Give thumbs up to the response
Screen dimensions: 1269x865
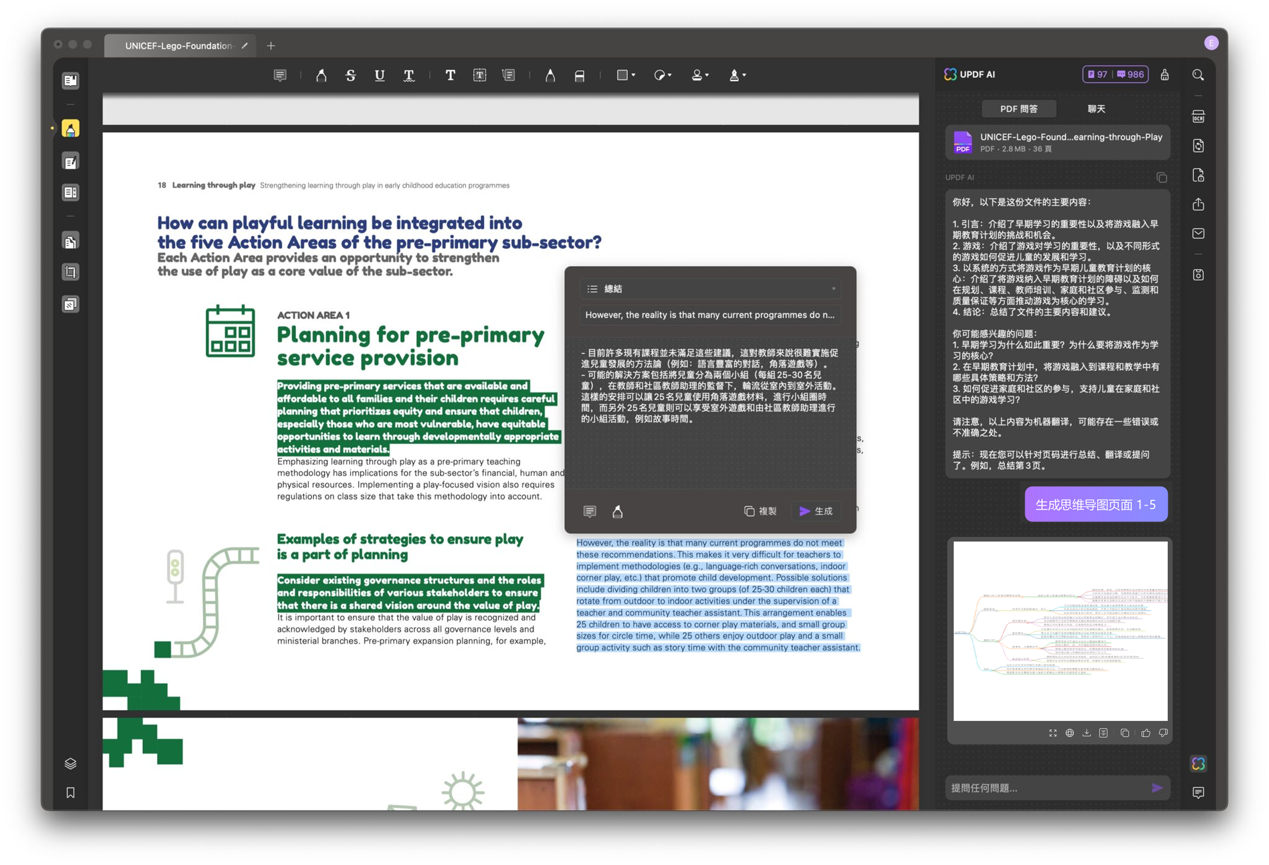(x=1146, y=733)
